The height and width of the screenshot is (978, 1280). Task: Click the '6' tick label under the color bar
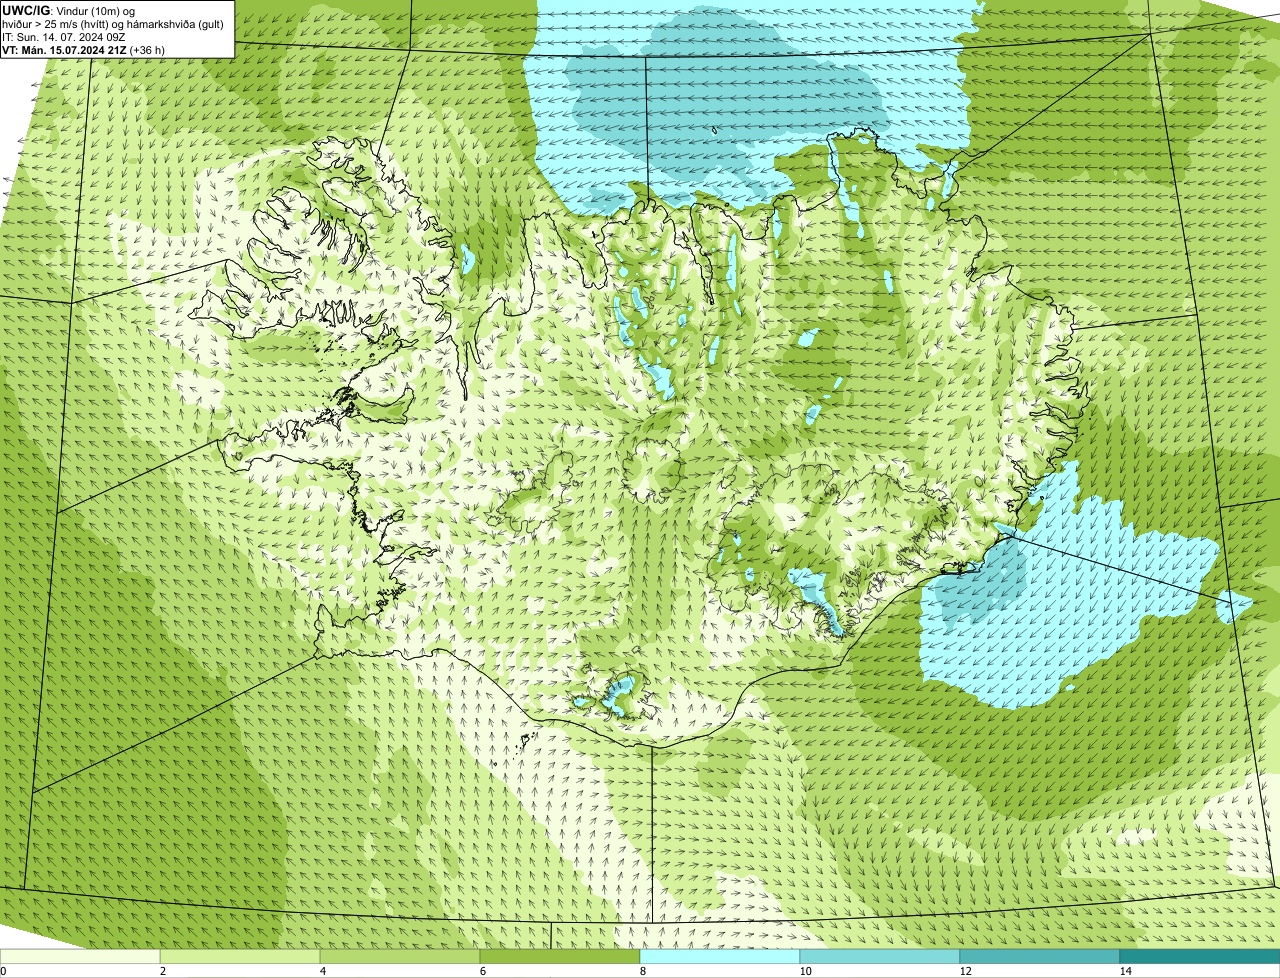482,971
